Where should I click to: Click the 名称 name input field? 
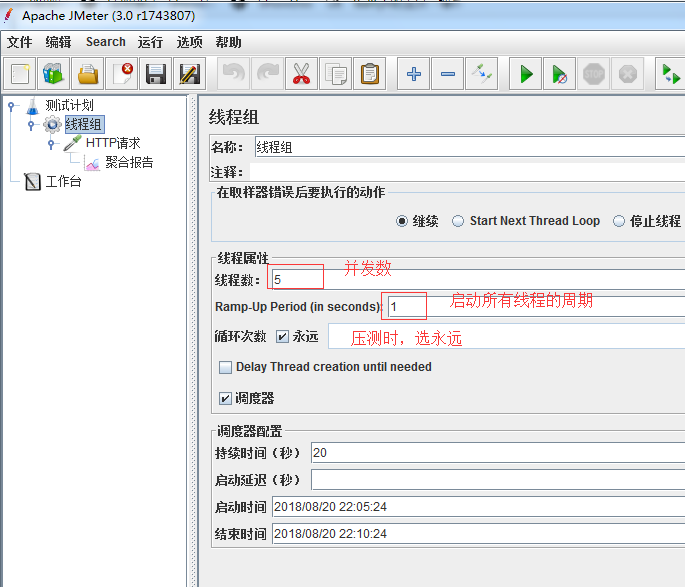click(x=470, y=147)
